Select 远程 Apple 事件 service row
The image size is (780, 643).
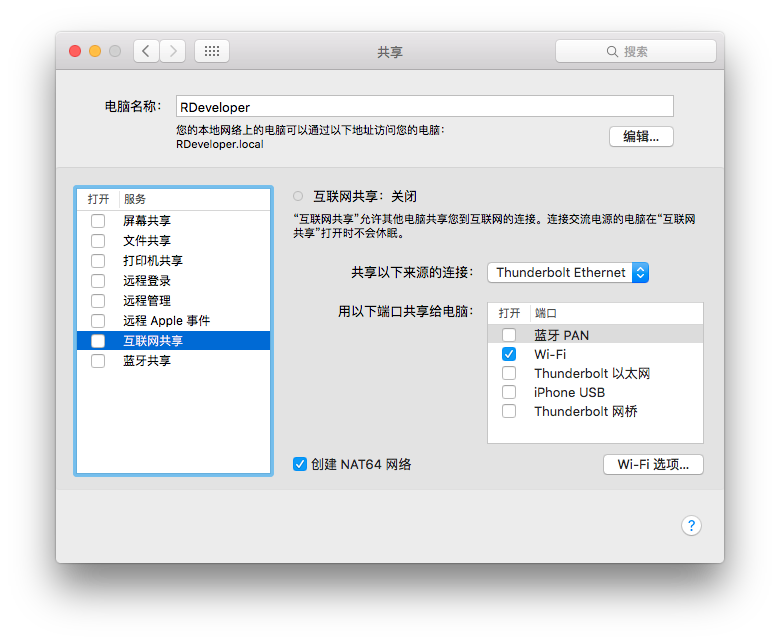(174, 321)
